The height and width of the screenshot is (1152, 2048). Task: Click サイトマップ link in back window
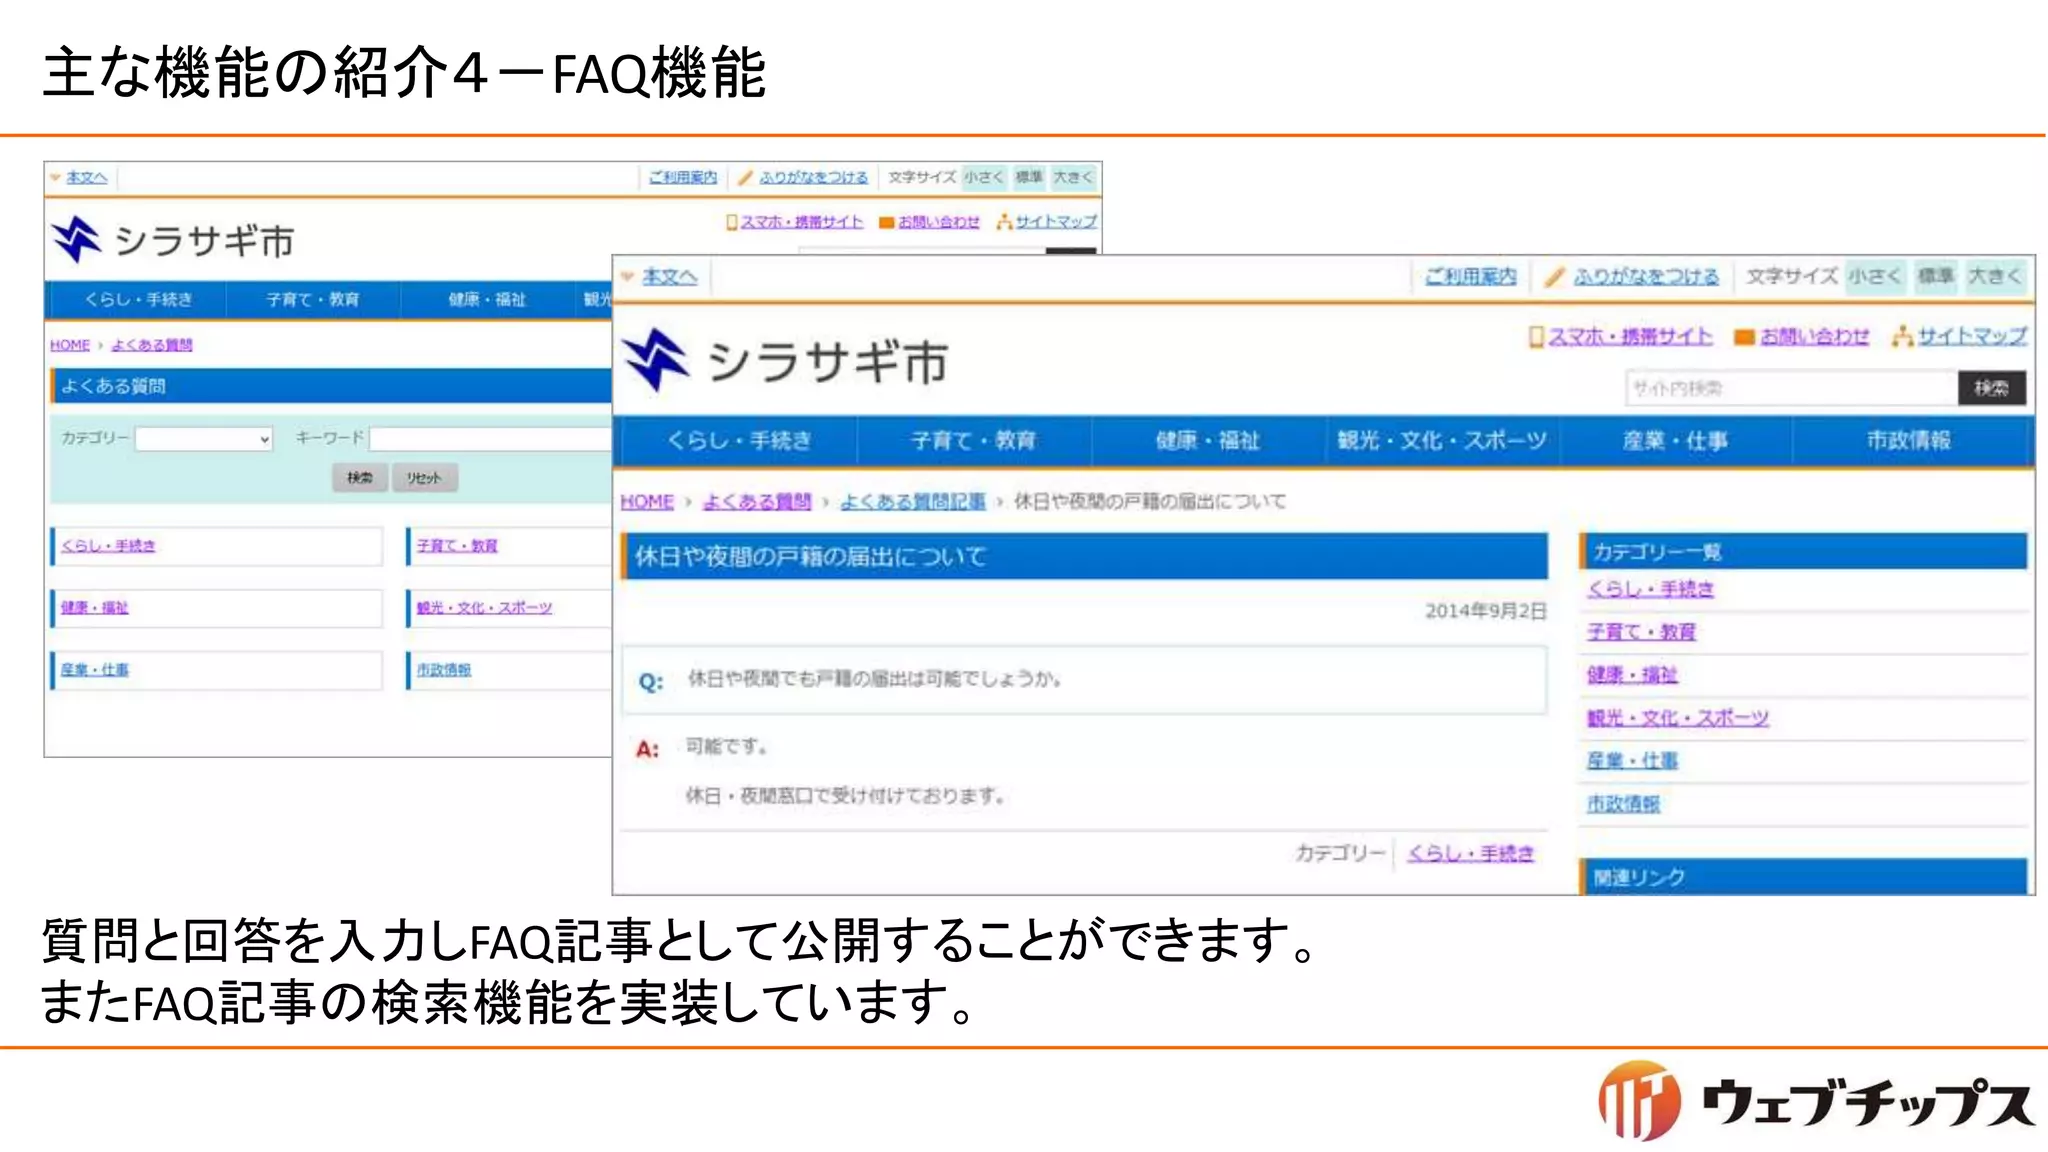pyautogui.click(x=1057, y=222)
